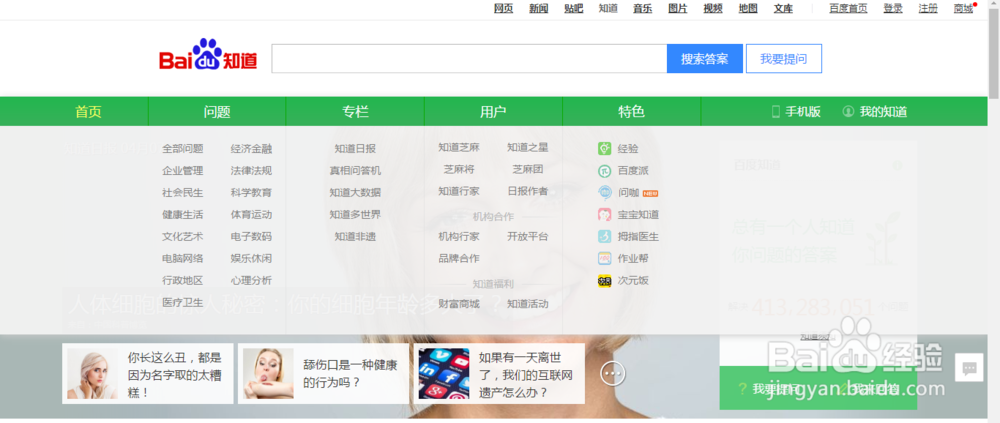Click the chat feedback icon

969,368
